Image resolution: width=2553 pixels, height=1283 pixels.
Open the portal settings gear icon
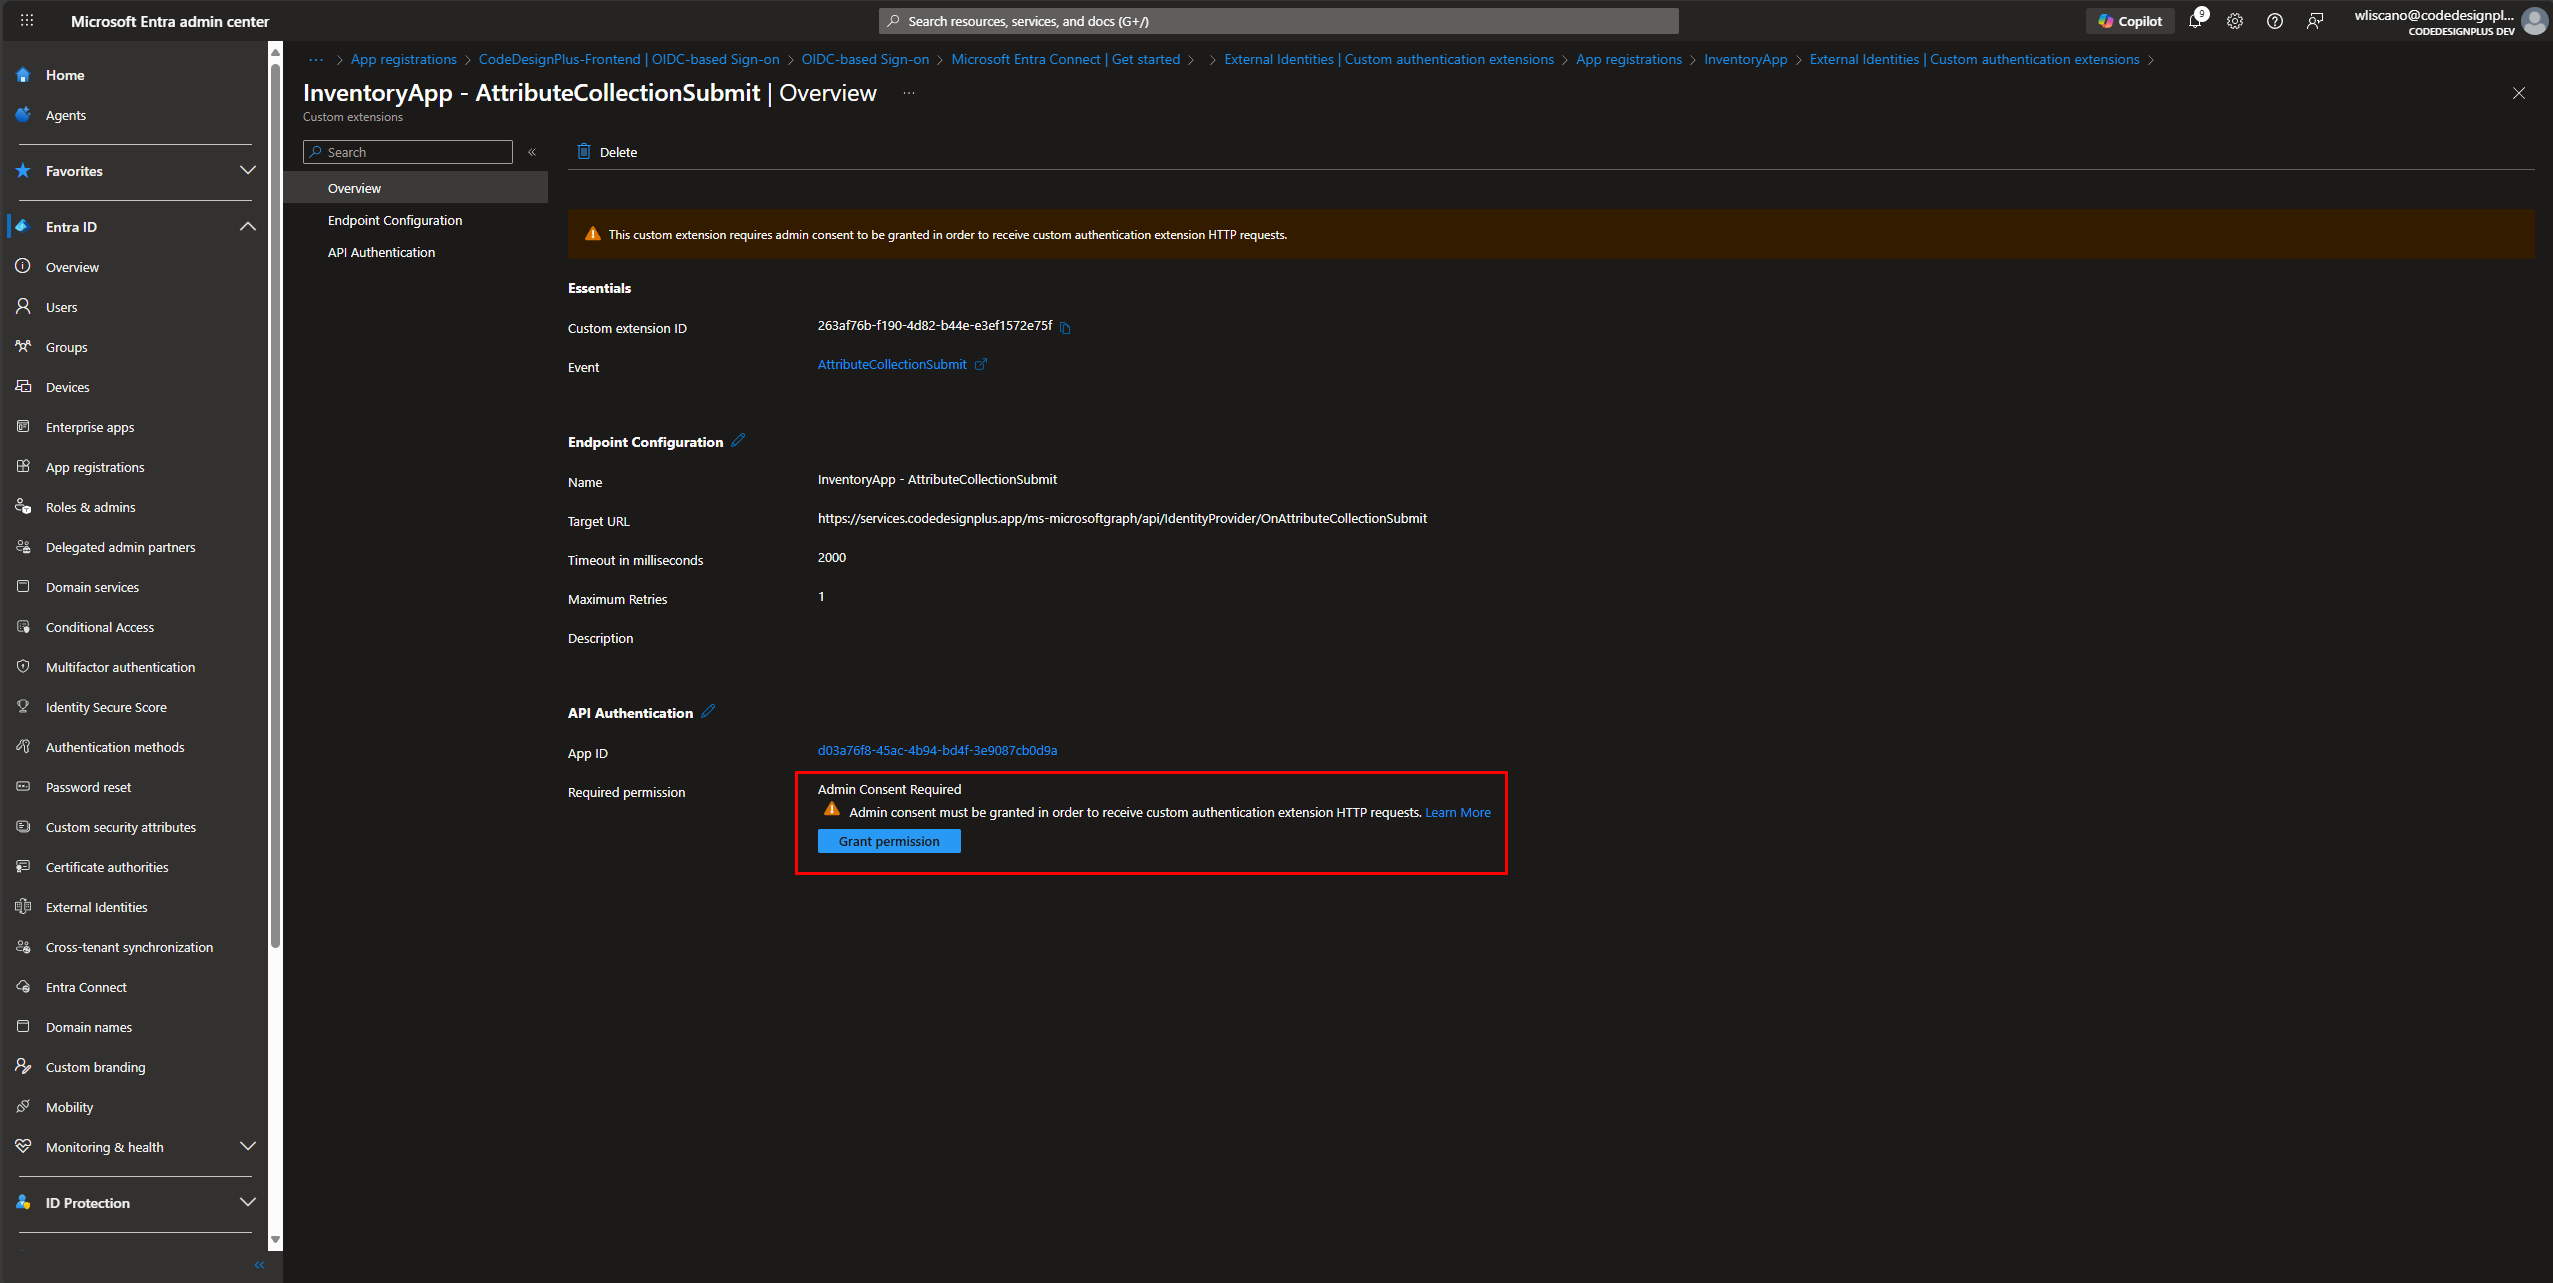[x=2235, y=21]
